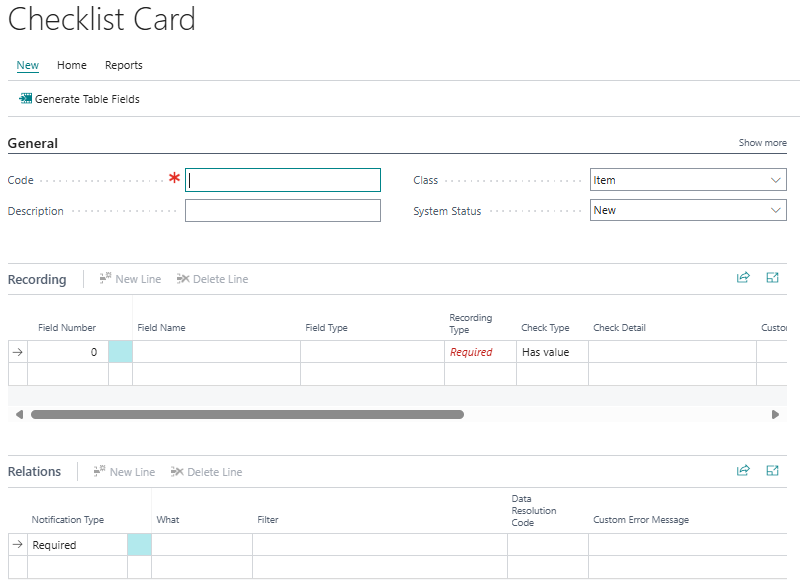Click Show more in General section

[762, 143]
